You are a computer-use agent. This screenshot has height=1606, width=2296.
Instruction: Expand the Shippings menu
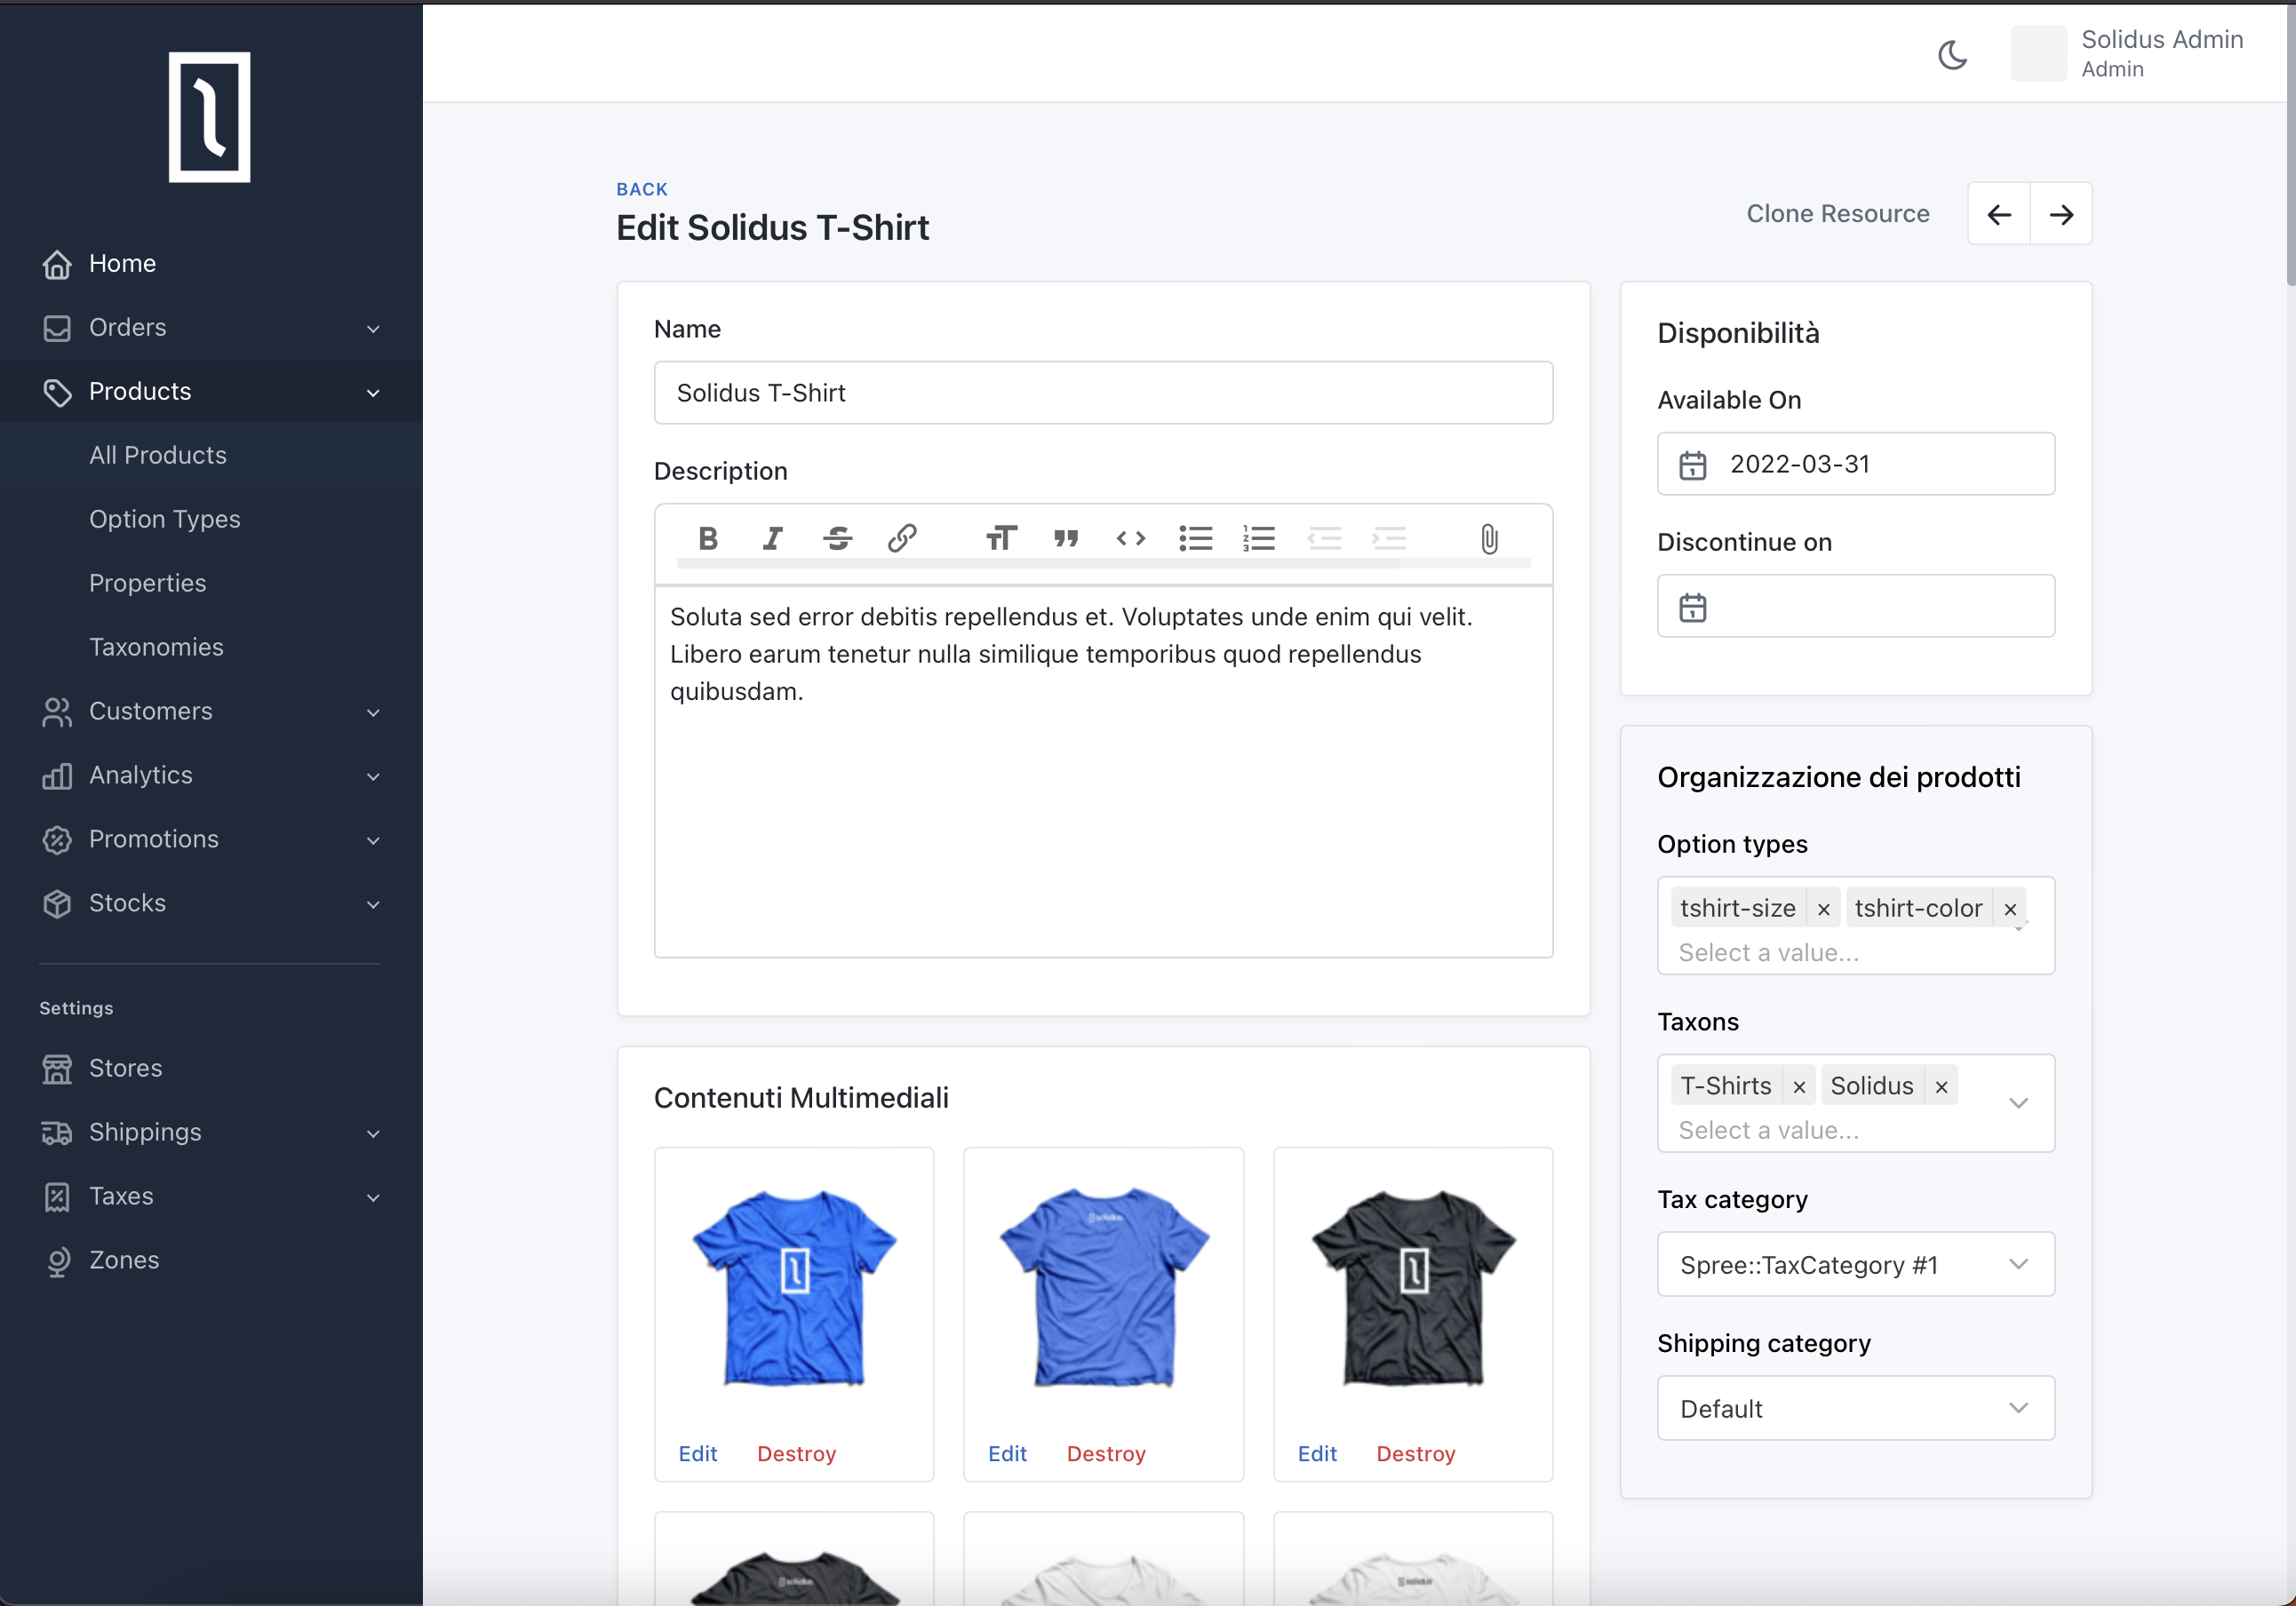tap(211, 1132)
